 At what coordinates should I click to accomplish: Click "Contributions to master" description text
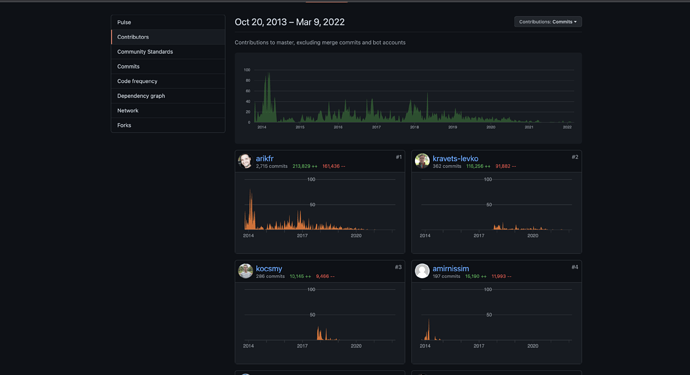320,43
